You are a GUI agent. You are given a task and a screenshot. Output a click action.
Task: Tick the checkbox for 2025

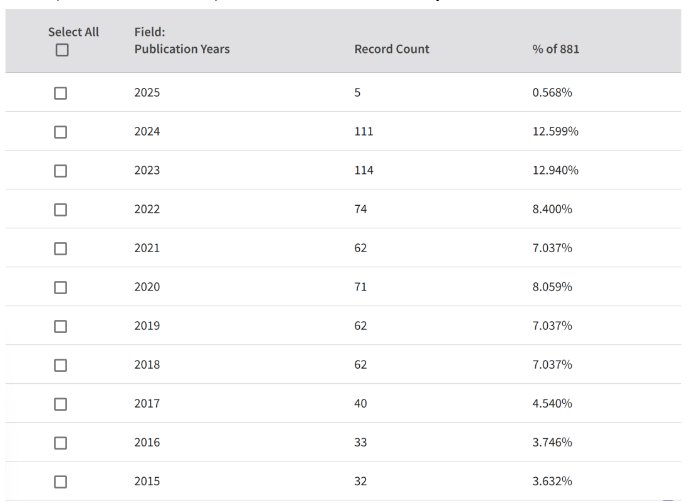tap(61, 93)
